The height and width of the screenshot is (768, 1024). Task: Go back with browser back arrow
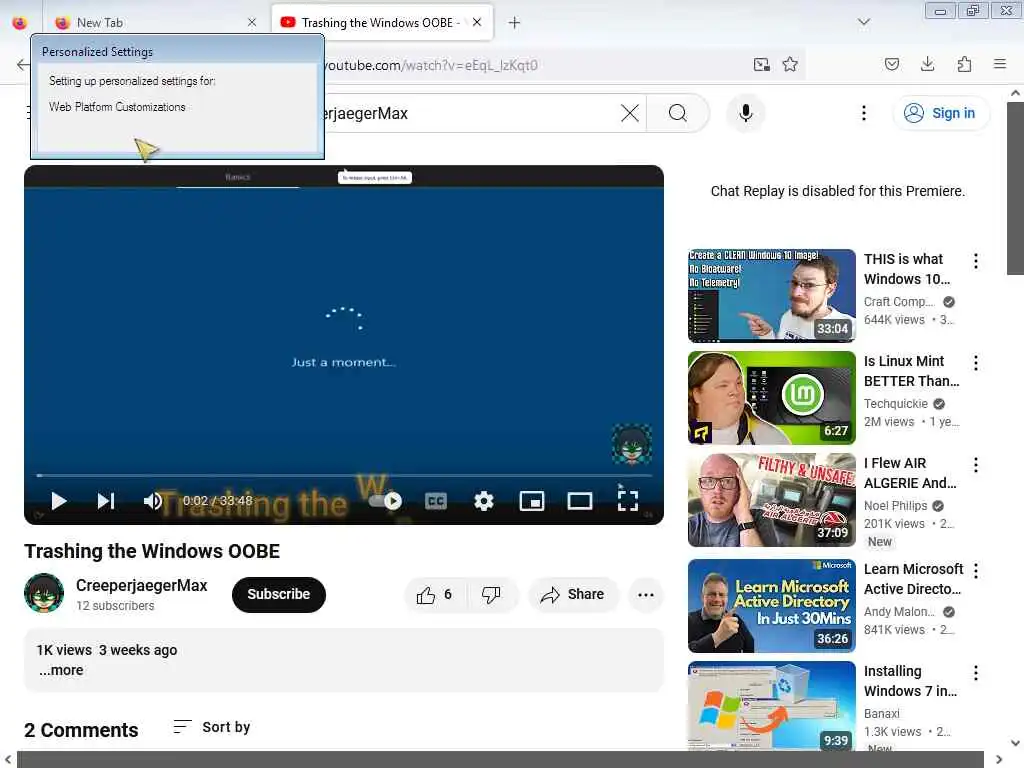pyautogui.click(x=23, y=64)
